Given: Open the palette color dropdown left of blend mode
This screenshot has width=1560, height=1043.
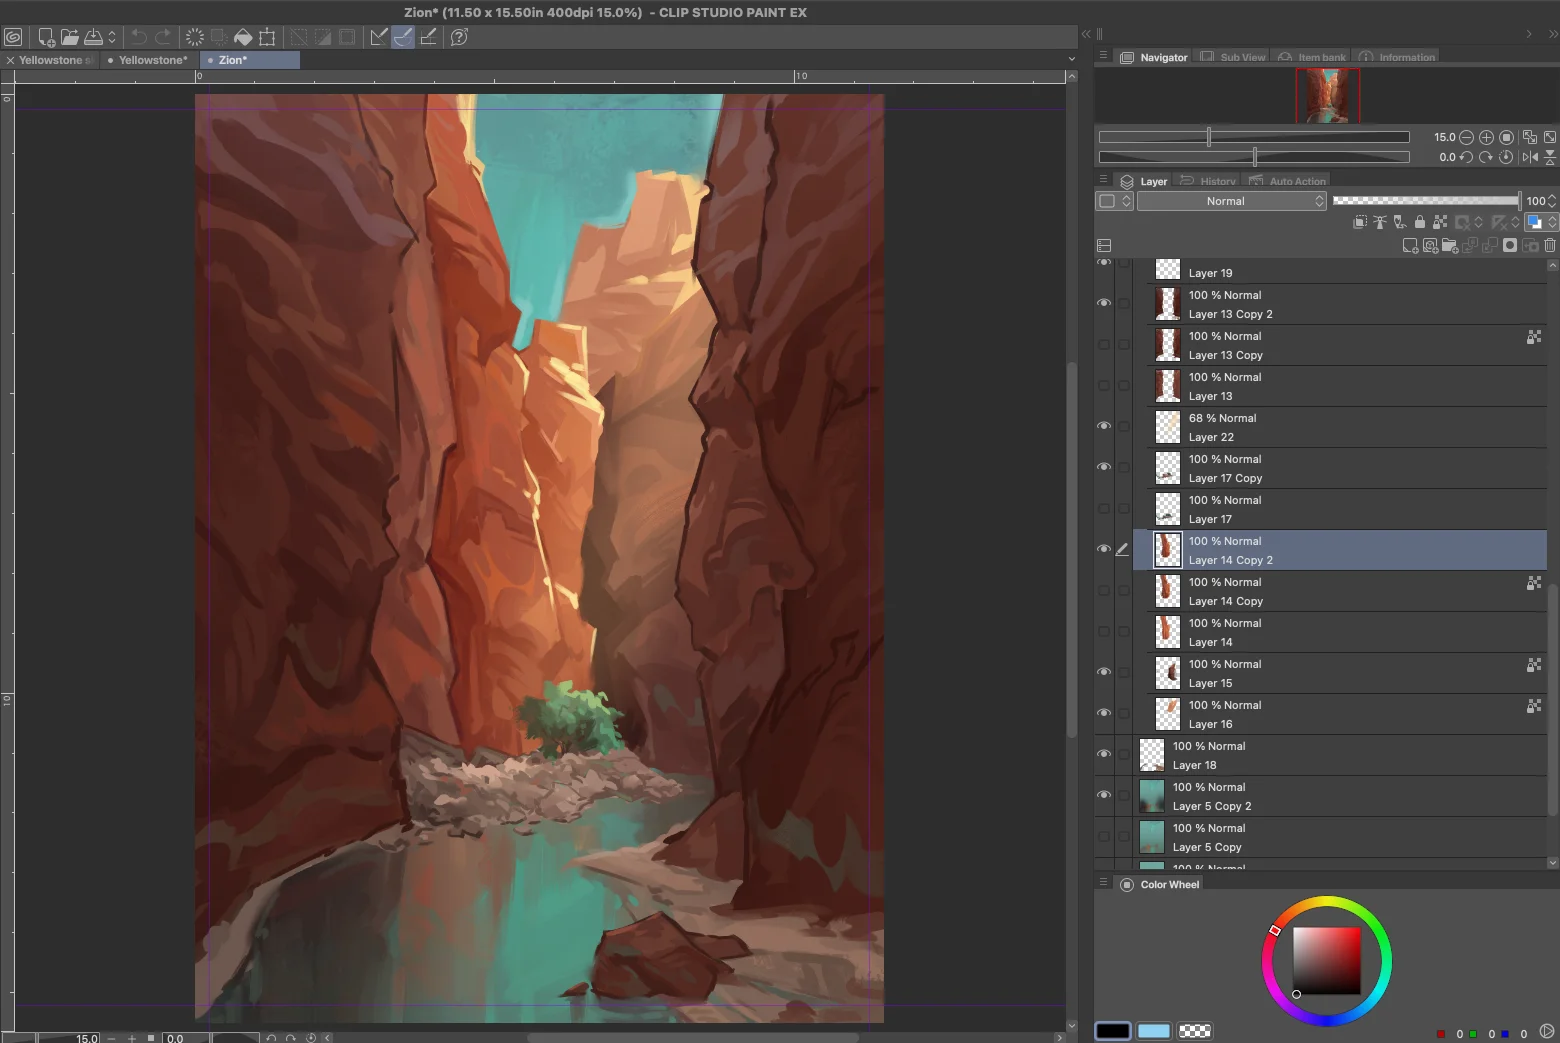Looking at the screenshot, I should click(1114, 201).
